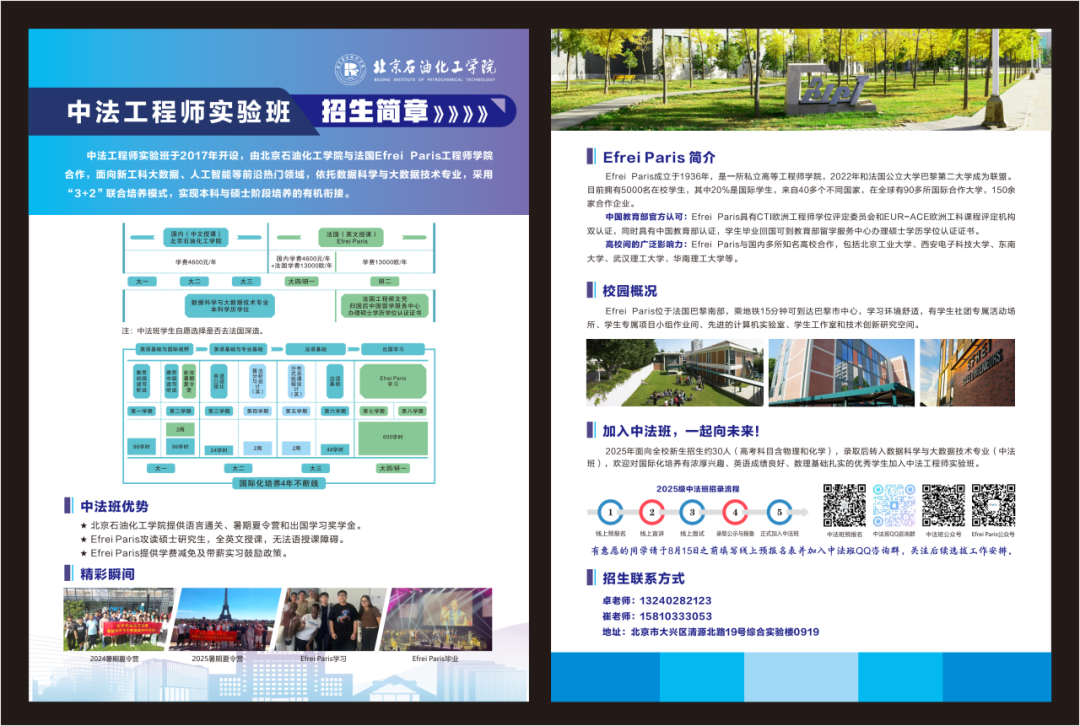Click the 第一学期 semester box
This screenshot has width=1080, height=726.
142,411
